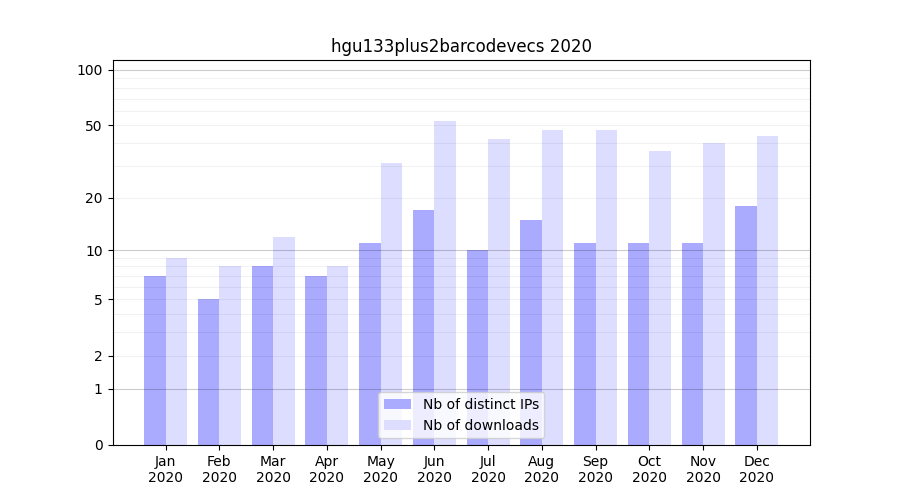Click the Mar 2020 downloads bar
The width and height of the screenshot is (900, 500).
point(284,340)
